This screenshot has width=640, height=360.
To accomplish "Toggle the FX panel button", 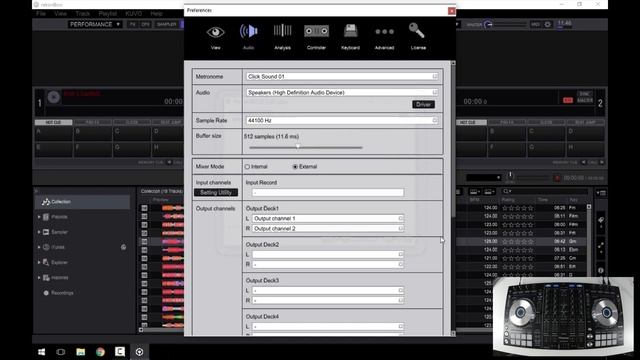I will [x=133, y=24].
